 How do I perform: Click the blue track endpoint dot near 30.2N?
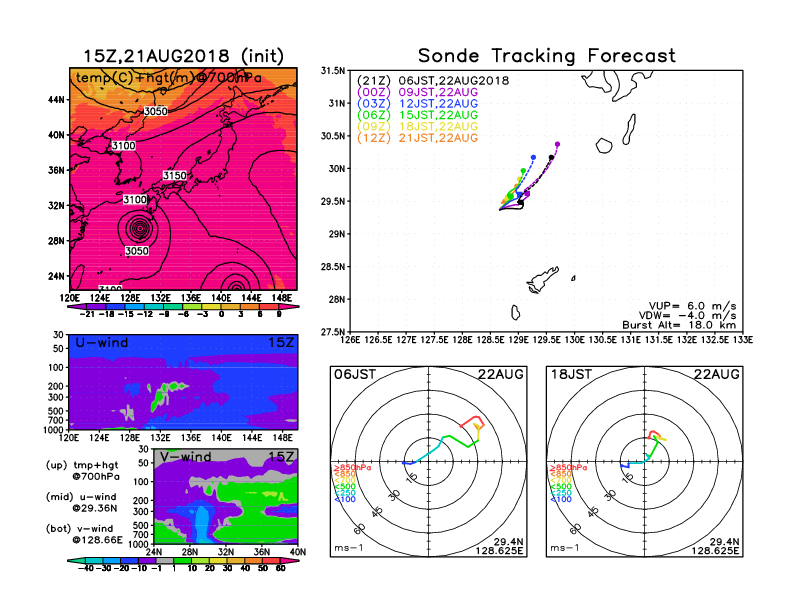pos(533,158)
